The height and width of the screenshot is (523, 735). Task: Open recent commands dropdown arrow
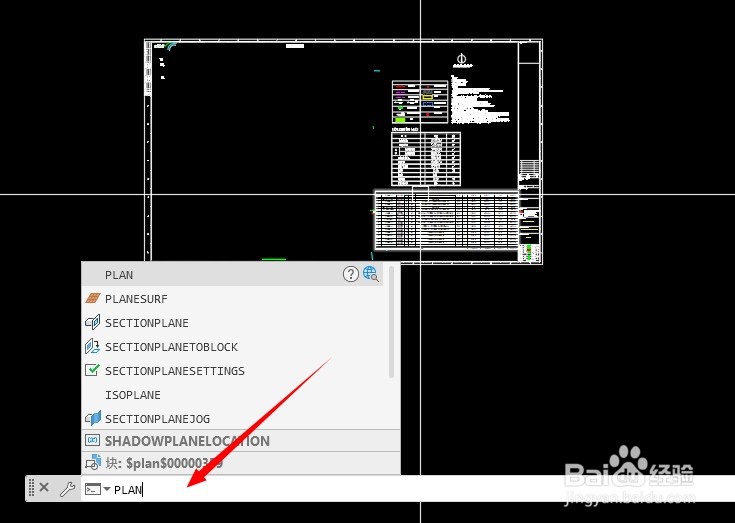107,489
